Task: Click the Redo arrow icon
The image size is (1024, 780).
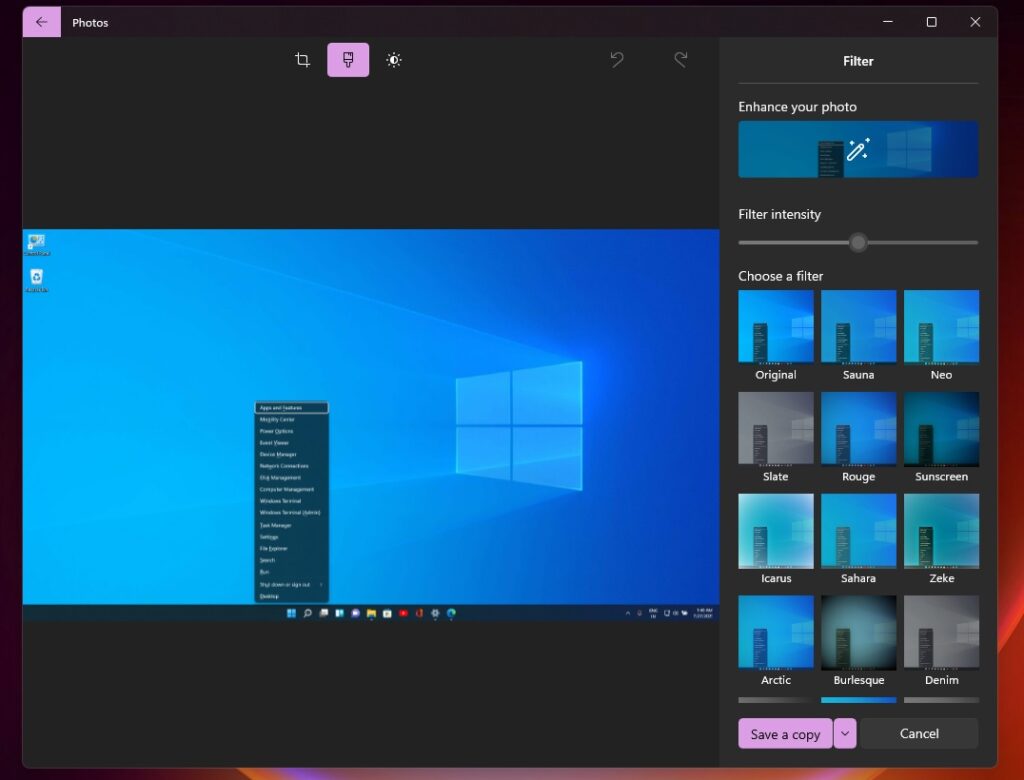Action: pyautogui.click(x=681, y=60)
